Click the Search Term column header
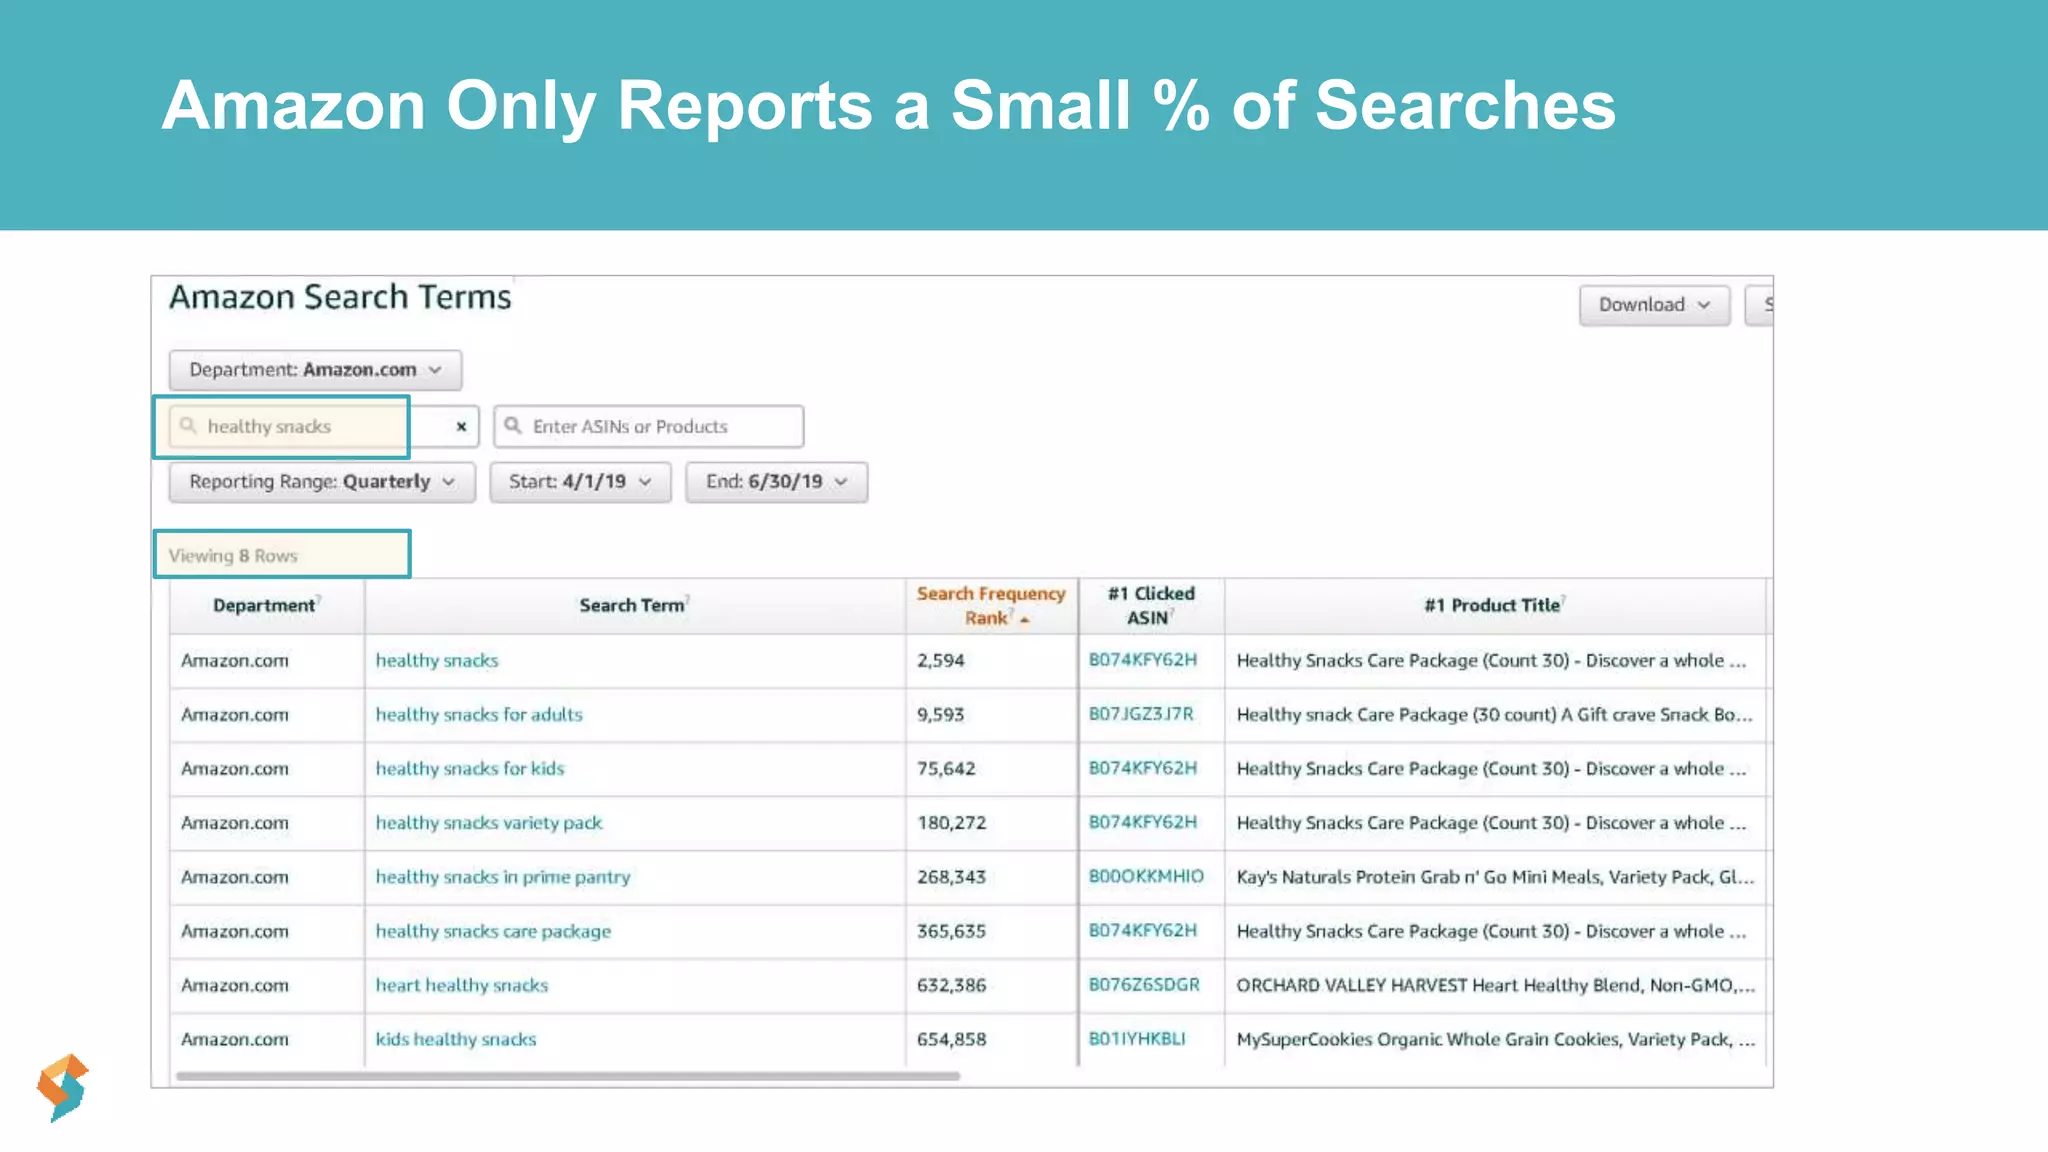 point(634,606)
